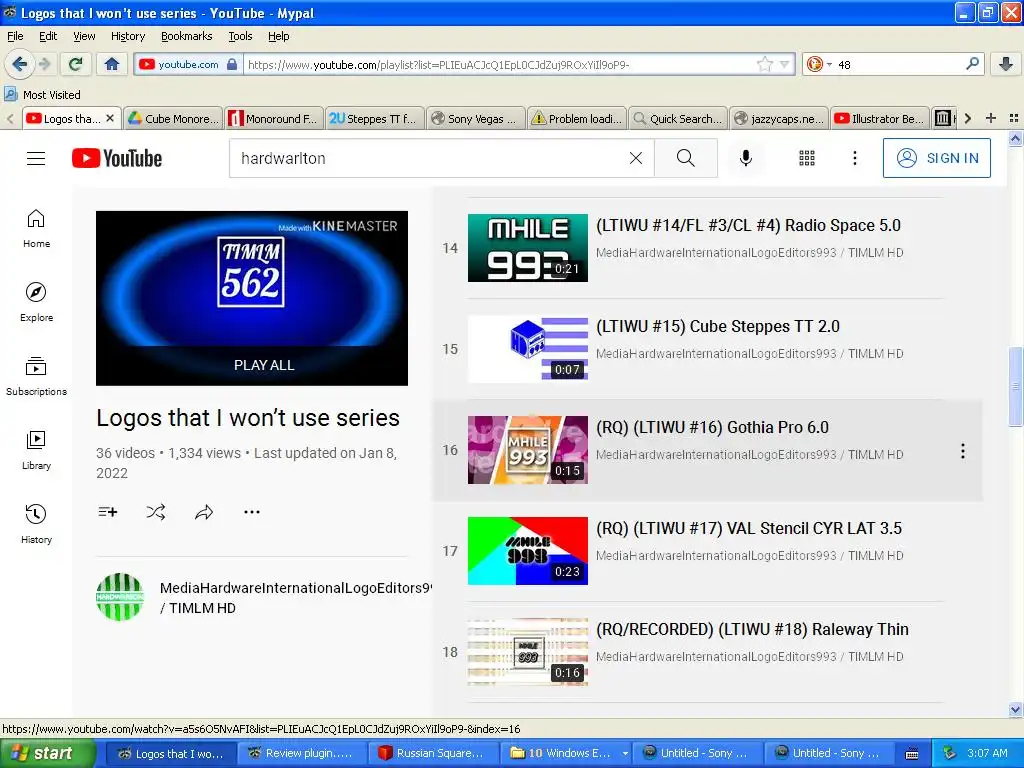Expand search engine selector dropdown

coord(829,64)
